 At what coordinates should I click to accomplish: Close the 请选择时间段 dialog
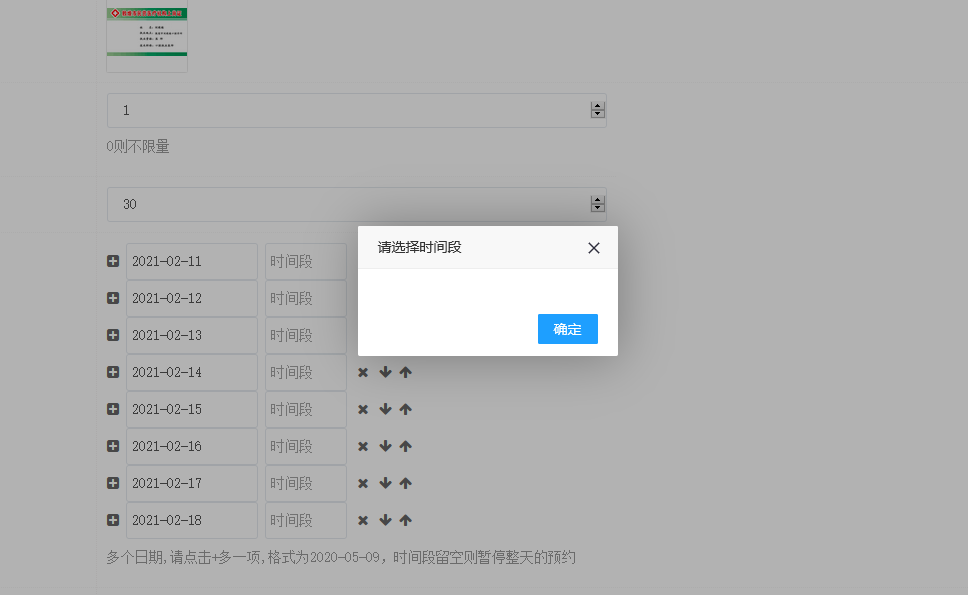point(594,248)
